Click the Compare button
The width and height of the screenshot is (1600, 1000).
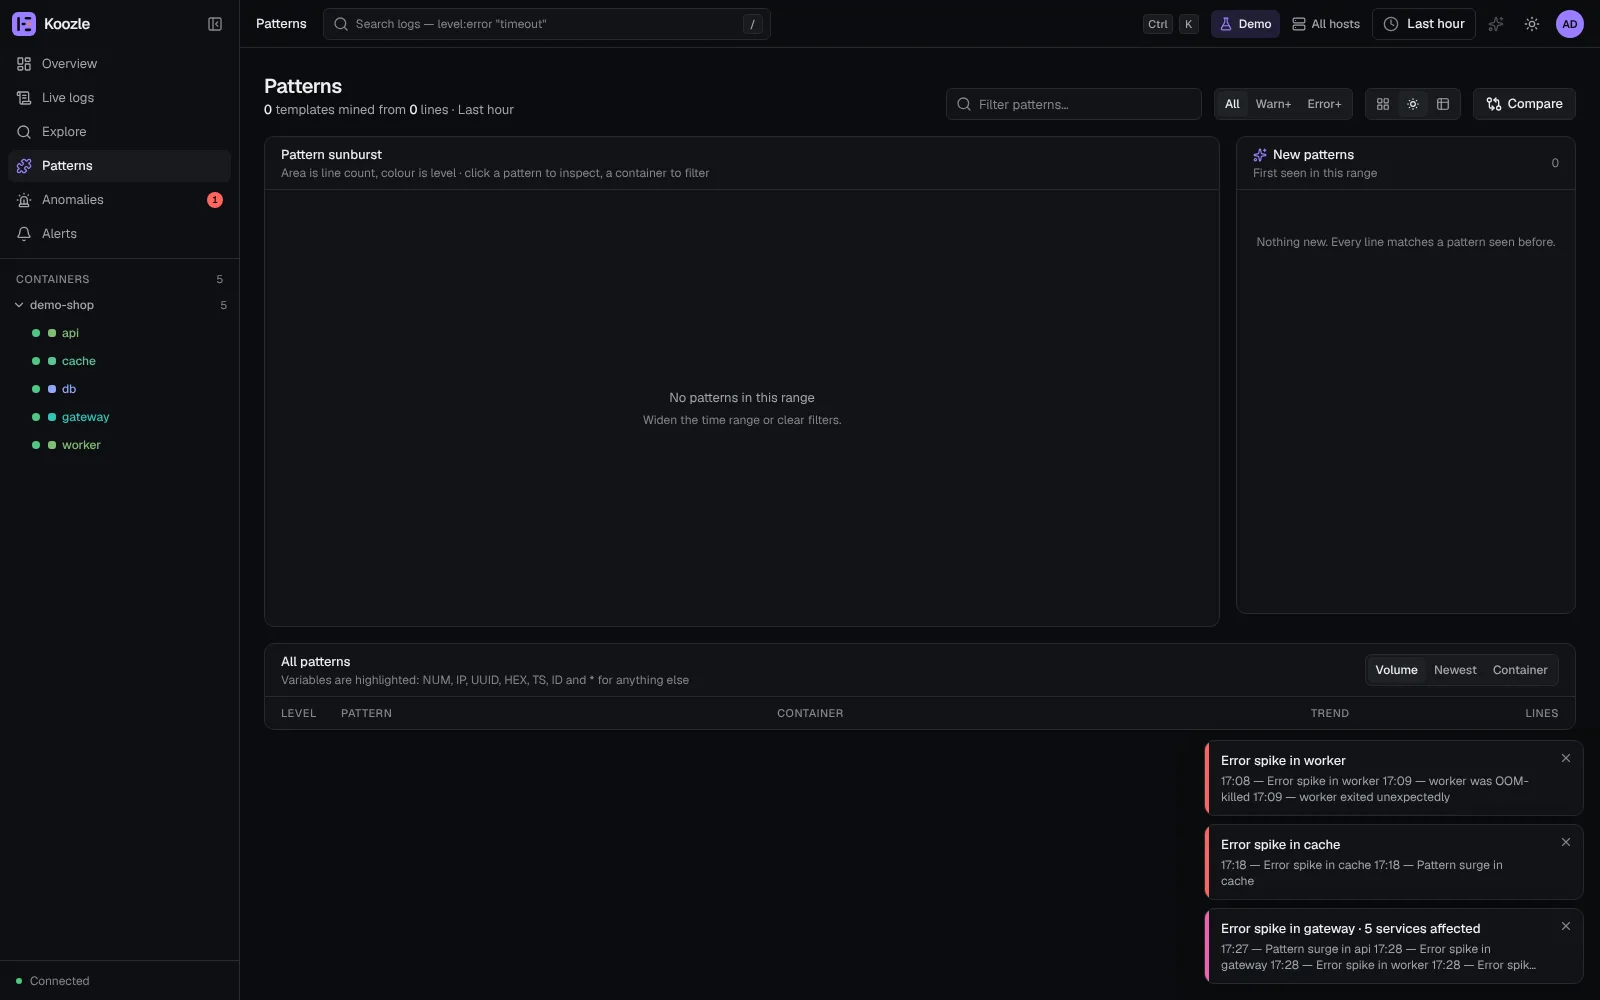pos(1524,104)
